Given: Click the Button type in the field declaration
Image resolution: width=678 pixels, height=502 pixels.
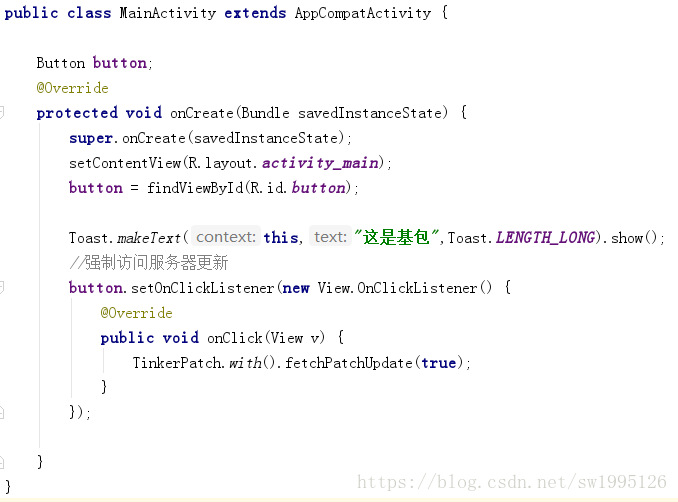Looking at the screenshot, I should point(61,63).
